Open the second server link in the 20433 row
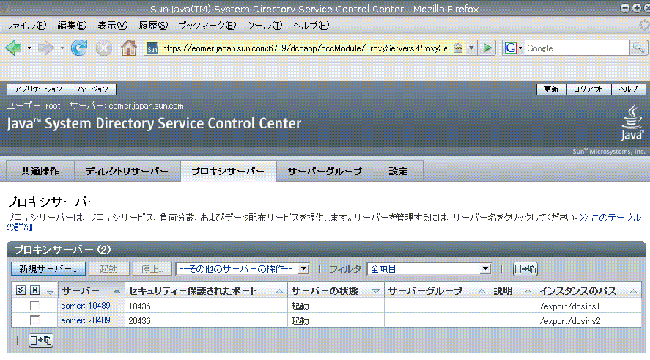 point(85,320)
